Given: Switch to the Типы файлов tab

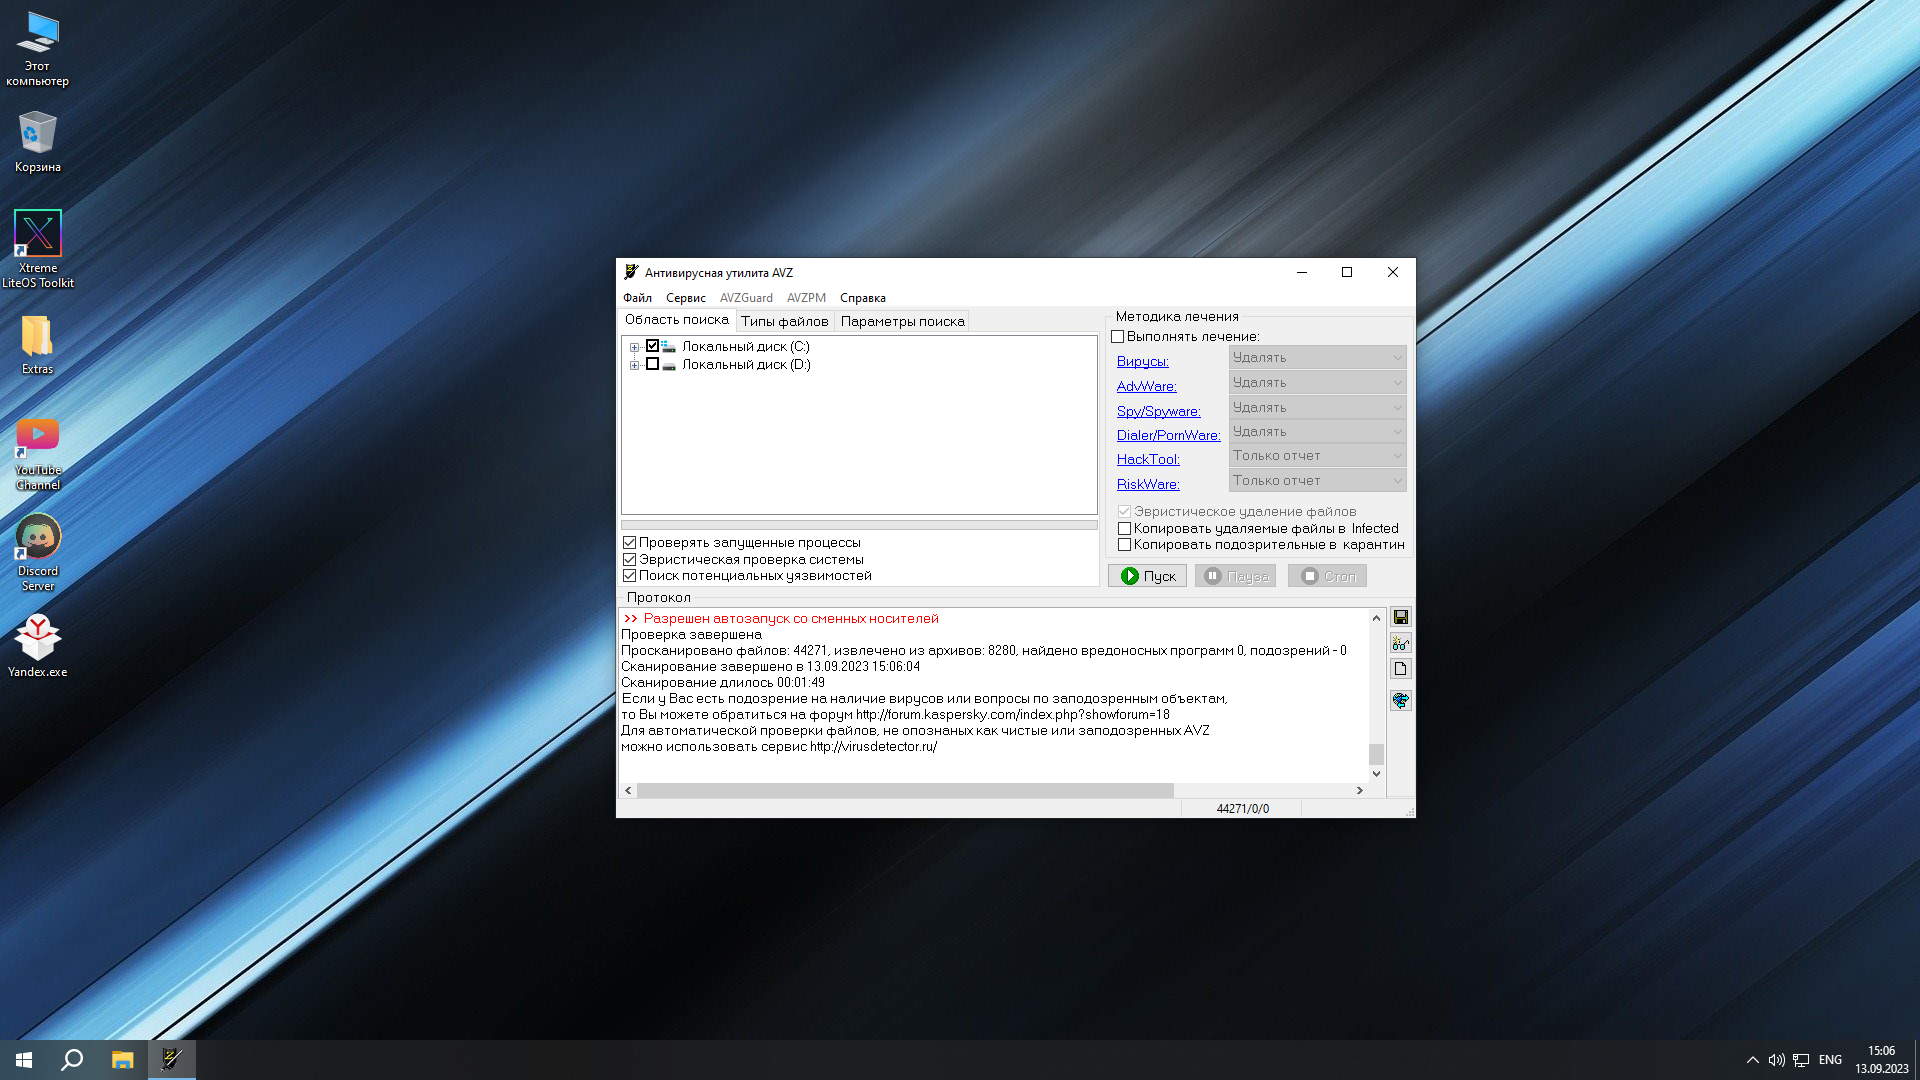Looking at the screenshot, I should (784, 321).
